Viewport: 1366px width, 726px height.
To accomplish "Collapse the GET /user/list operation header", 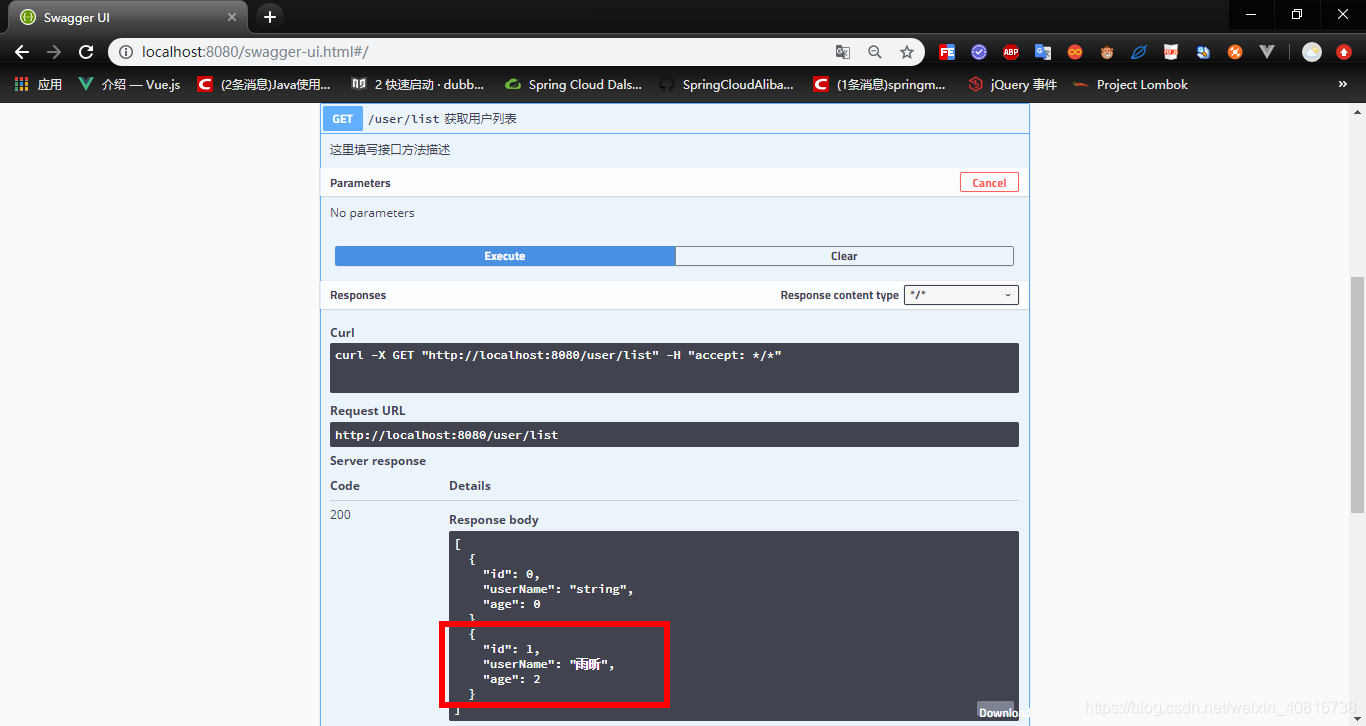I will click(675, 118).
